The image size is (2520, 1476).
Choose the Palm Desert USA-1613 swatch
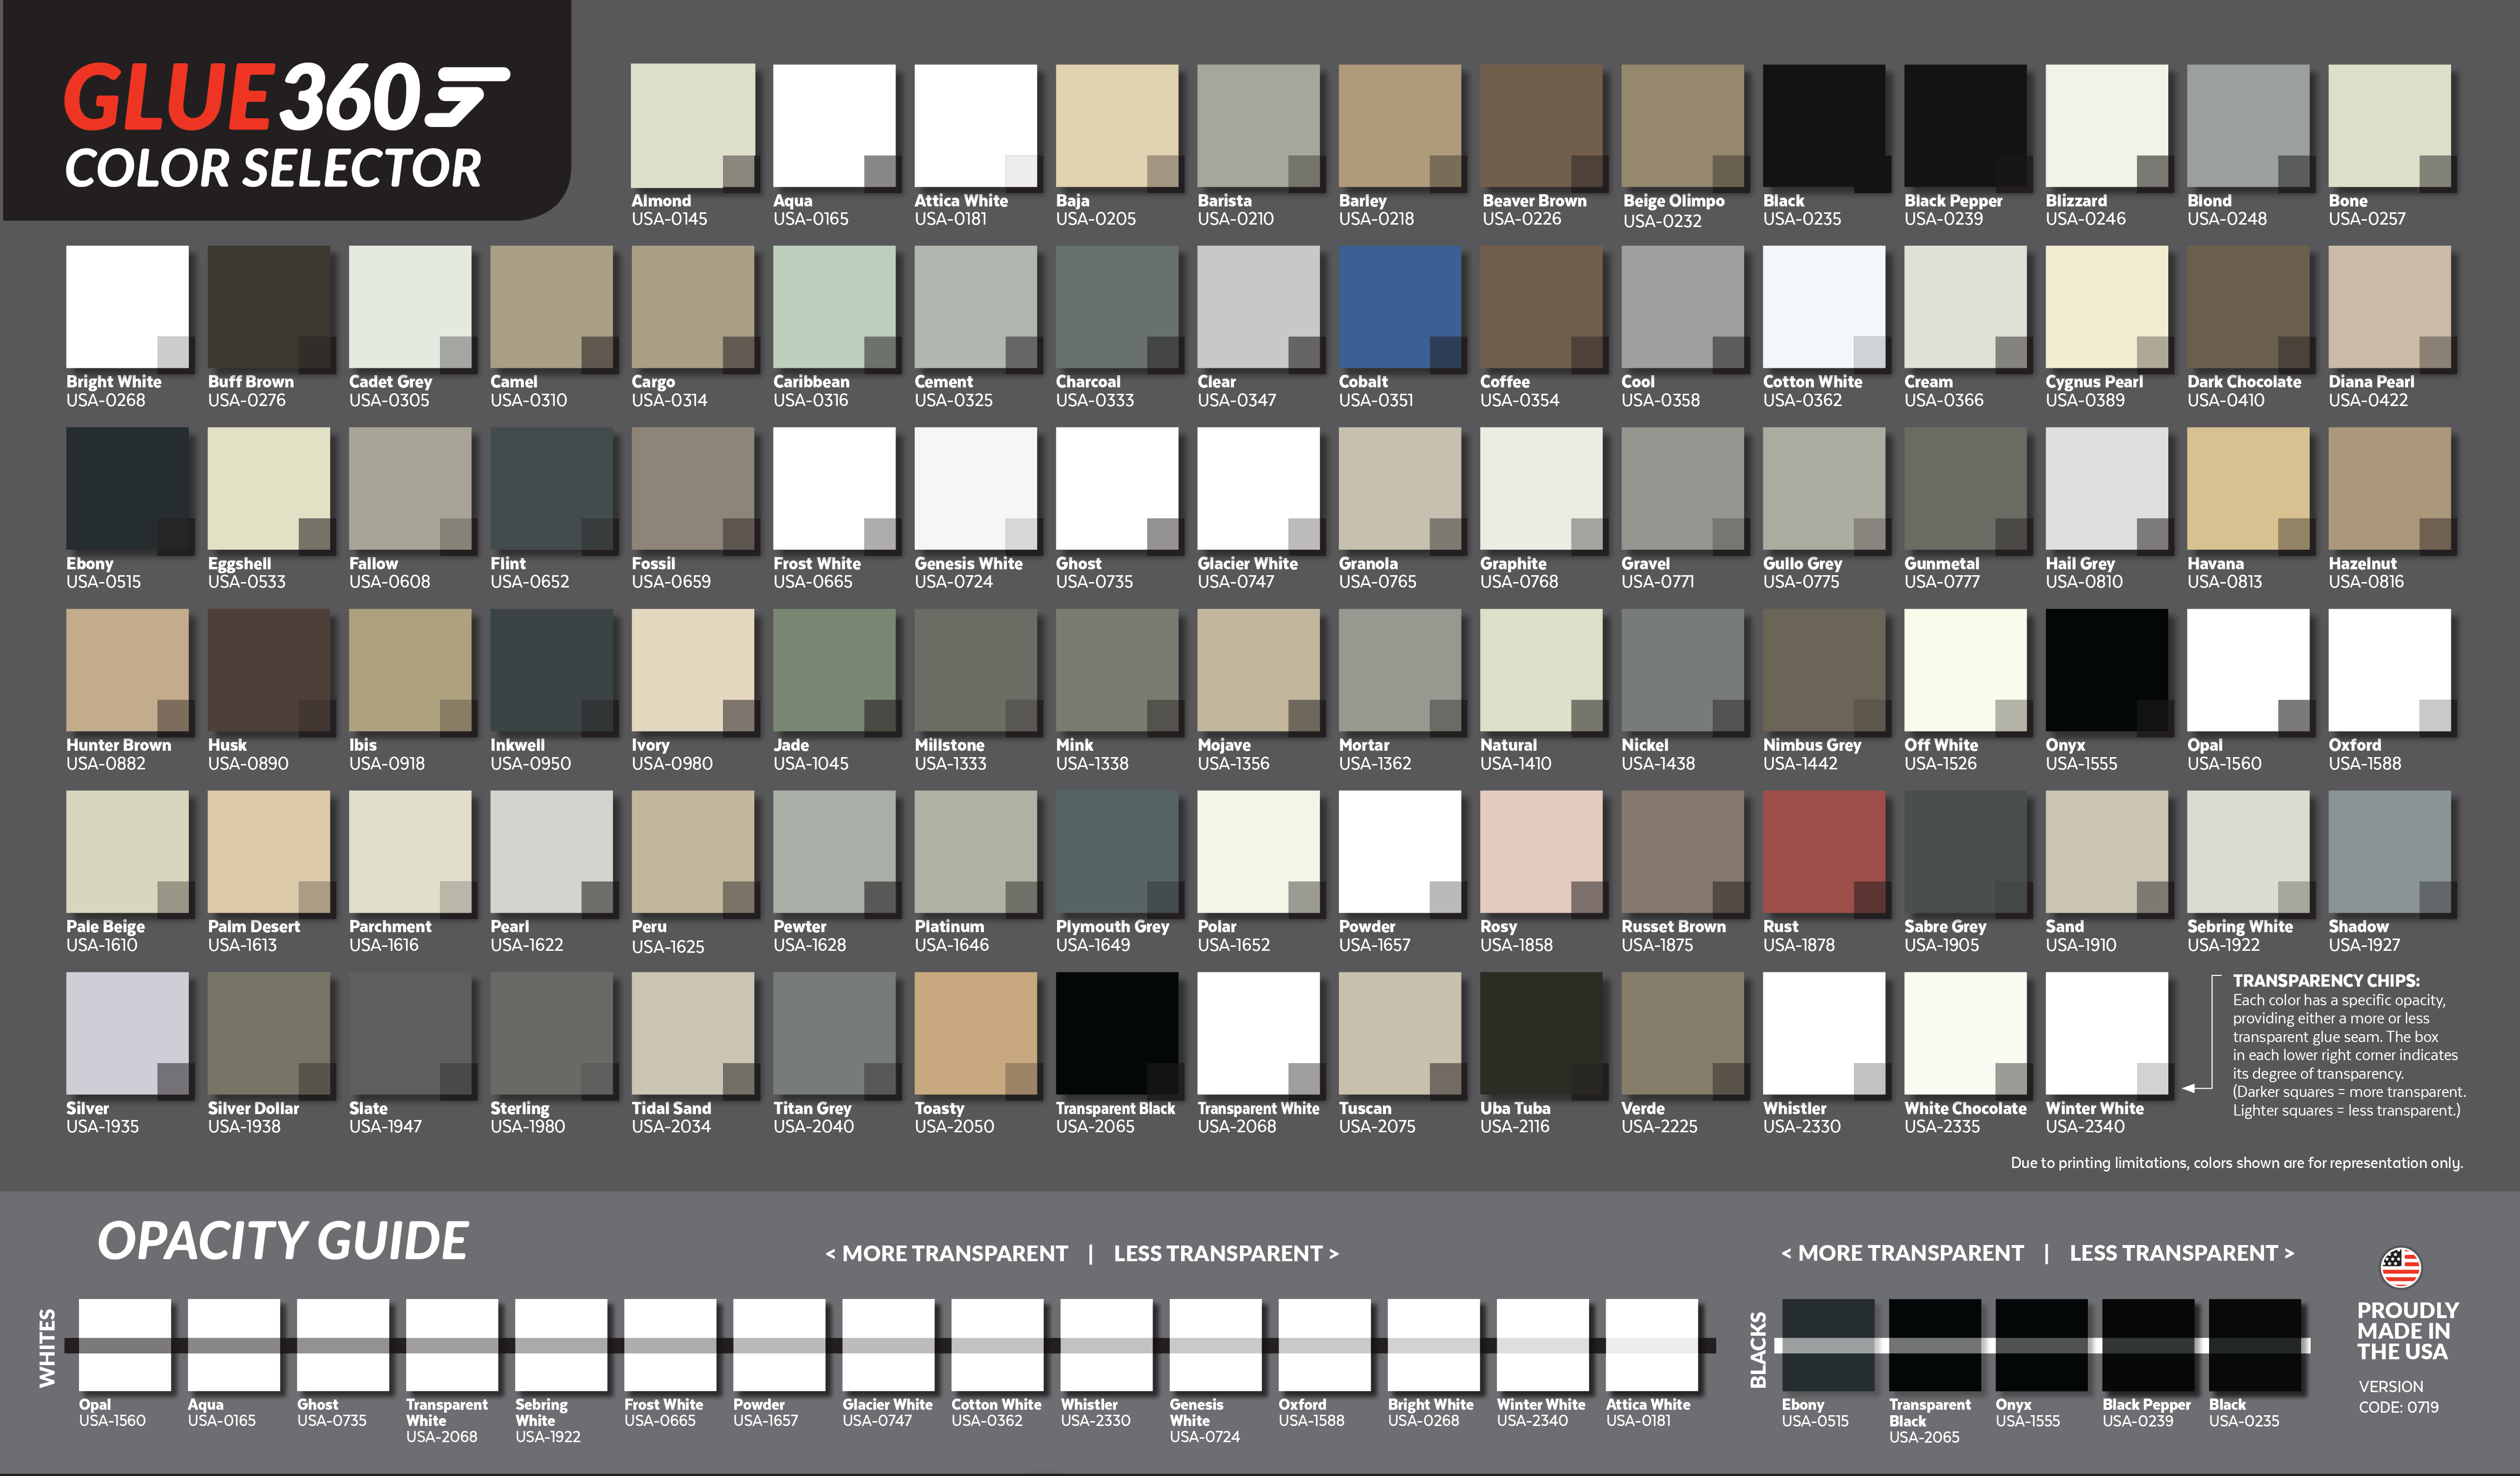click(269, 852)
